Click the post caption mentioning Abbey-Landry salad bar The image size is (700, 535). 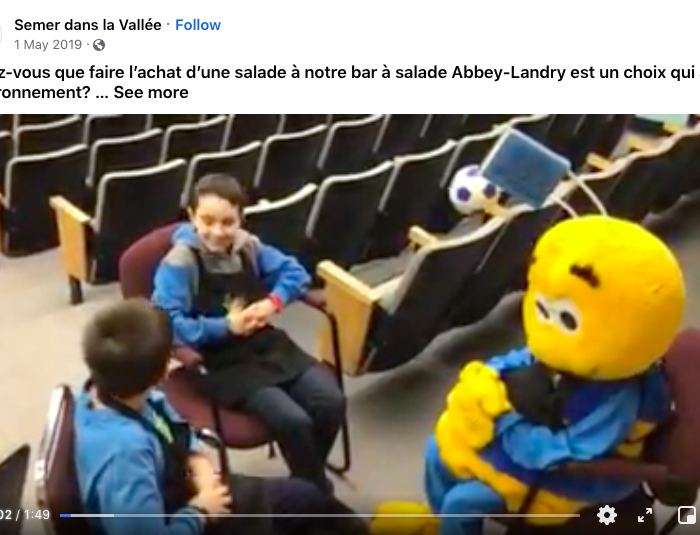[350, 82]
